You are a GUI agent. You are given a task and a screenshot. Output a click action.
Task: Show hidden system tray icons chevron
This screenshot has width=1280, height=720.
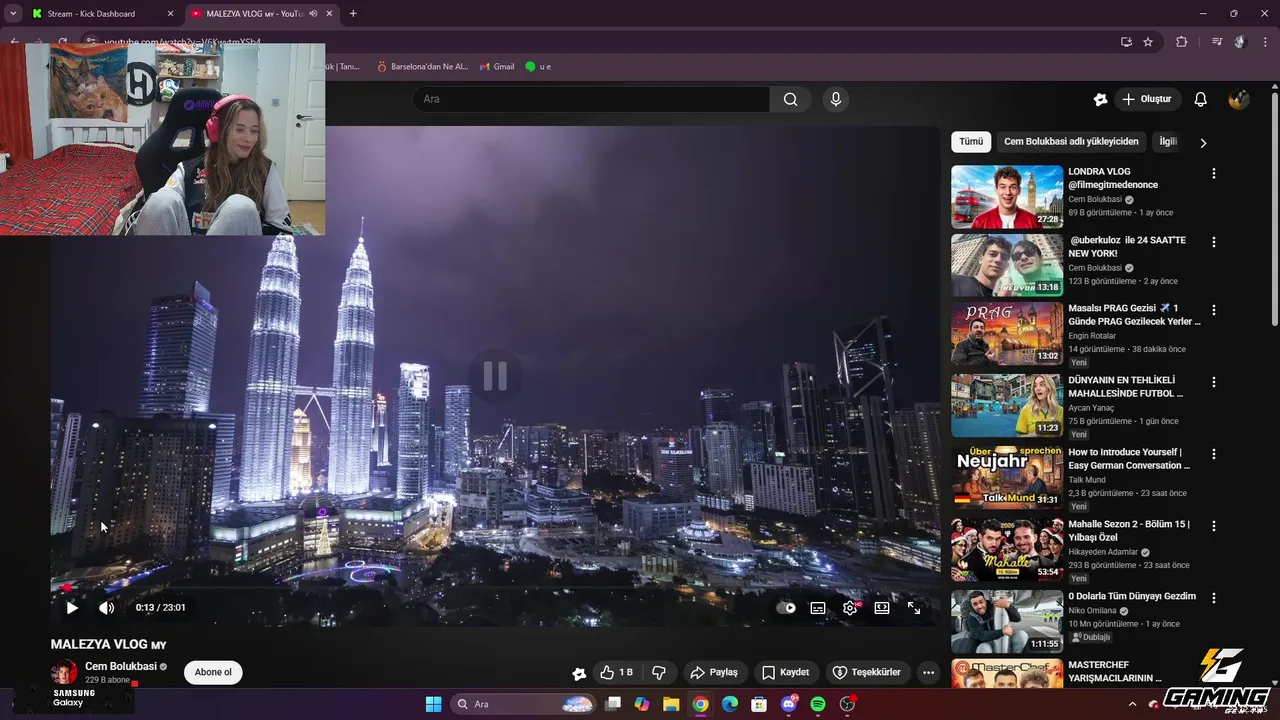tap(1133, 704)
